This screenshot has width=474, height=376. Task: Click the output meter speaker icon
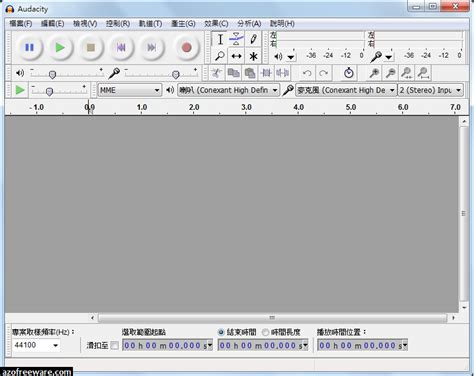[x=278, y=56]
